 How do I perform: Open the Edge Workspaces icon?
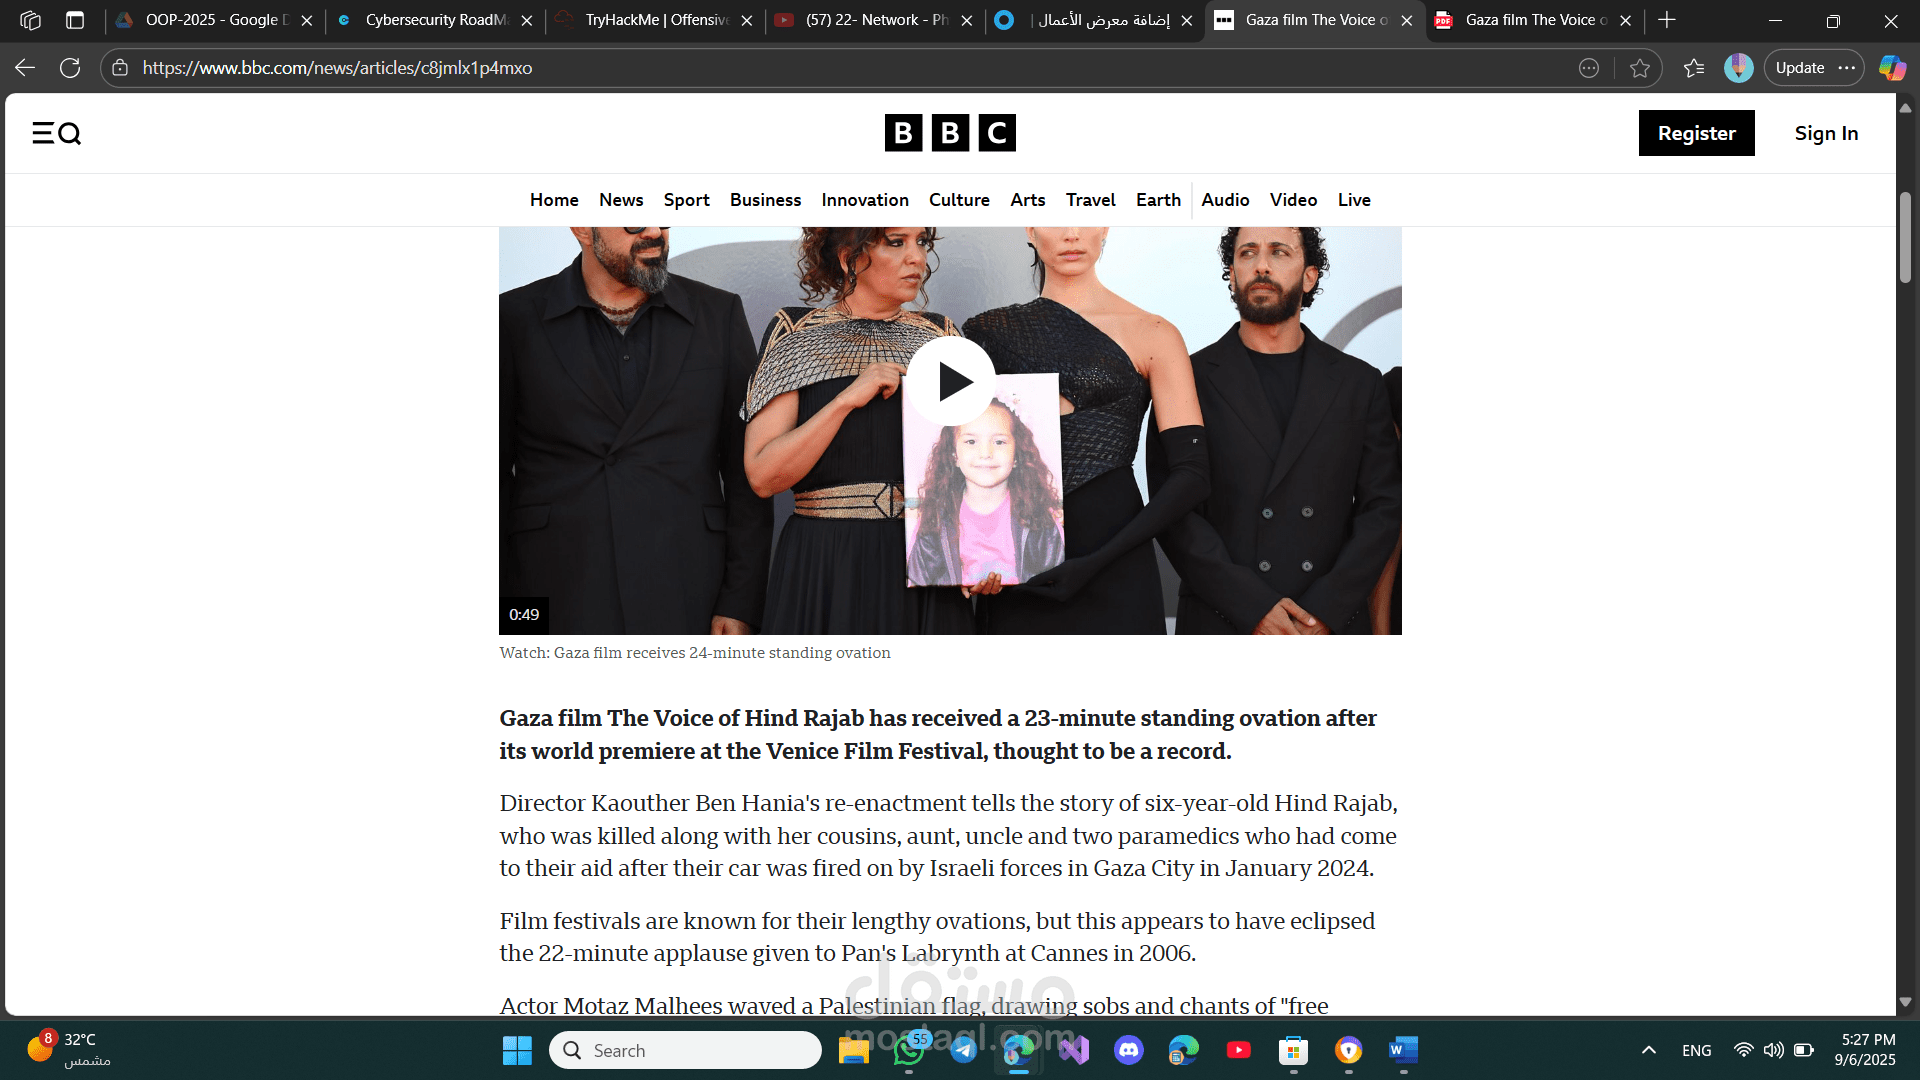(x=30, y=20)
